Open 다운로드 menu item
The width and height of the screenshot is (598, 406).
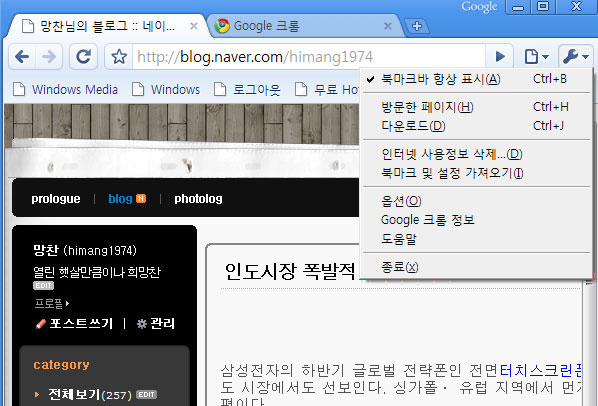(476, 126)
